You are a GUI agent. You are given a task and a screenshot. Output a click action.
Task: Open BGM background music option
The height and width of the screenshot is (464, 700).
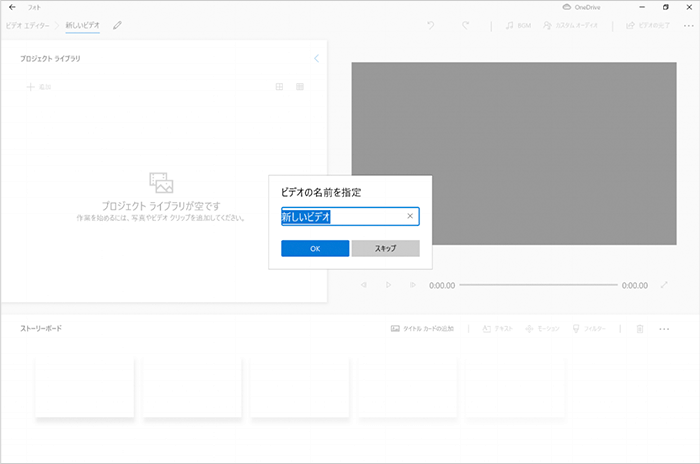[x=518, y=25]
